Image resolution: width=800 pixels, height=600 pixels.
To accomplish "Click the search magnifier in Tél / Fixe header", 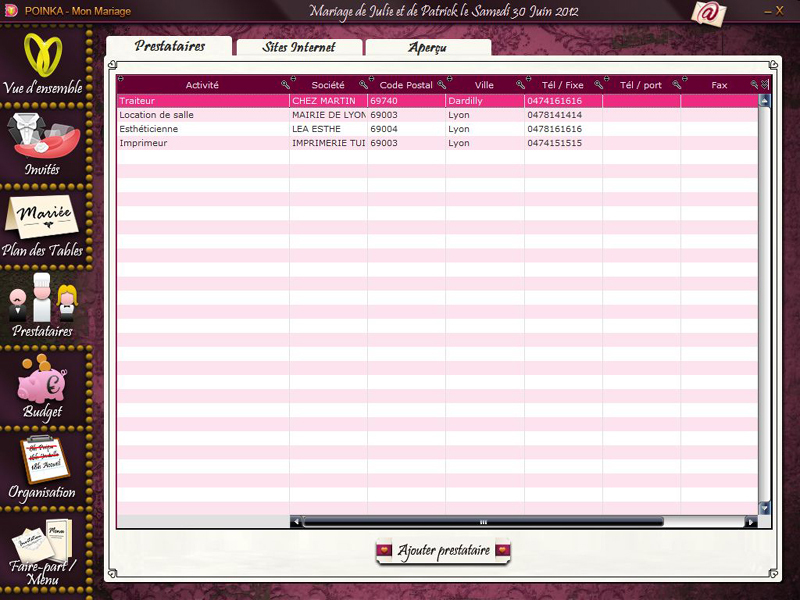I will pyautogui.click(x=598, y=85).
